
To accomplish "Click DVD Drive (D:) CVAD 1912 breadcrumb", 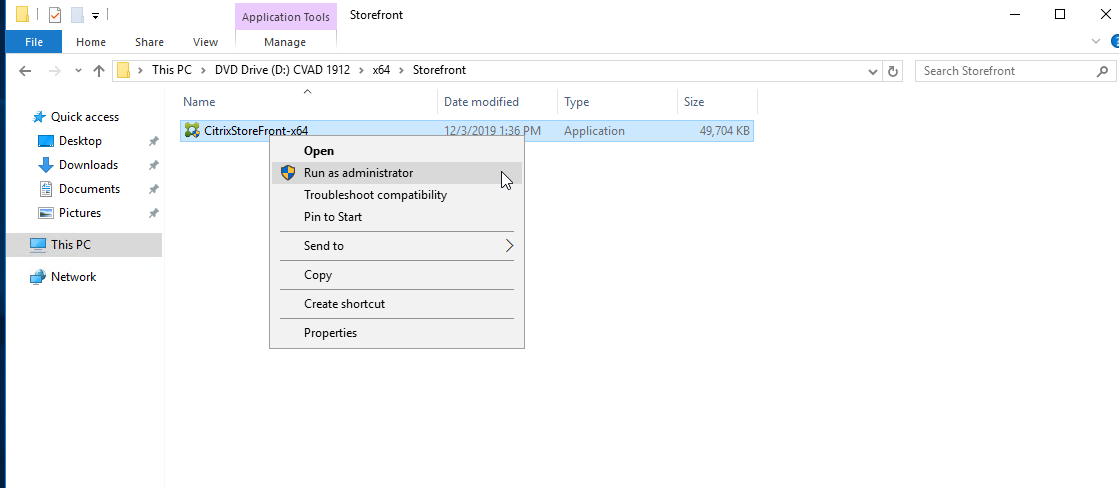I will coord(283,71).
